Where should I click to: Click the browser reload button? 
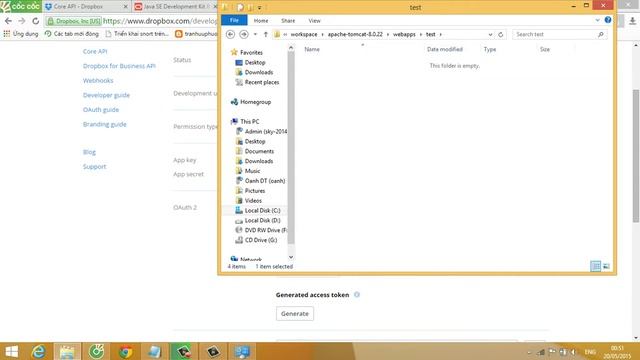pyautogui.click(x=36, y=21)
